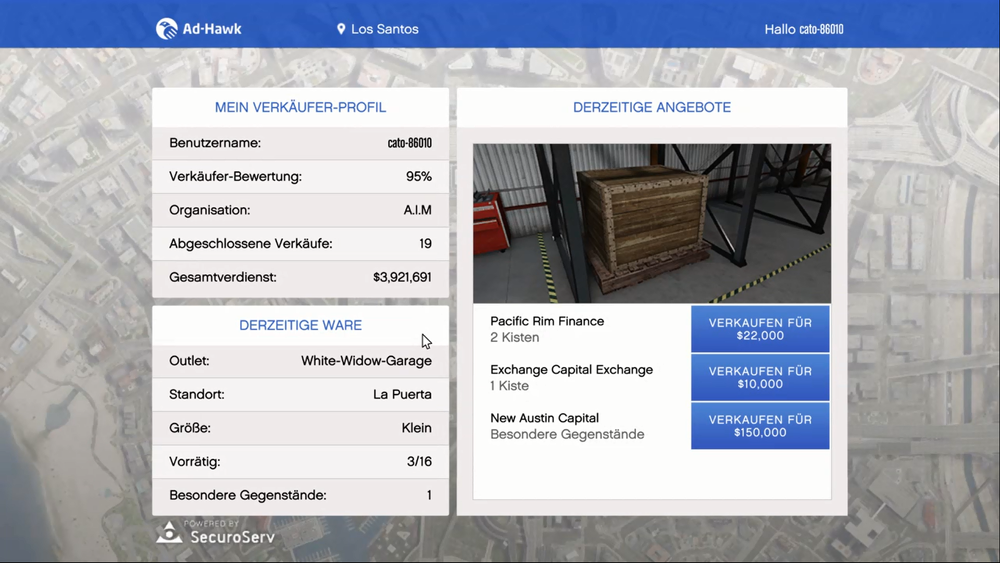Click the Outlet value White-Widow-Garage
Image resolution: width=1000 pixels, height=563 pixels.
point(366,361)
